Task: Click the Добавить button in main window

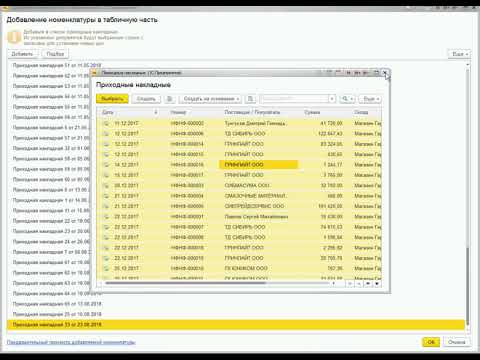Action: click(22, 54)
